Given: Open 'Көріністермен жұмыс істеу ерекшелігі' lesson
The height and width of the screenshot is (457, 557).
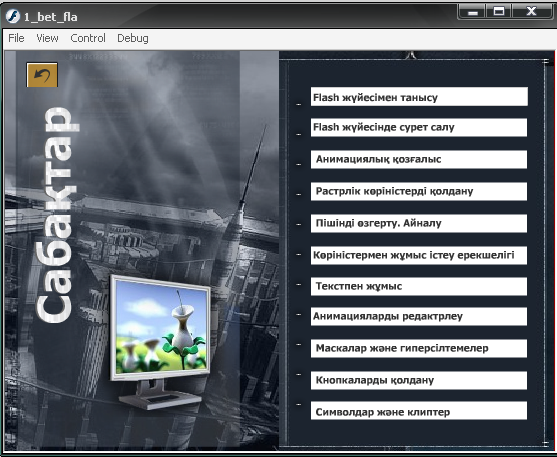Looking at the screenshot, I should click(x=419, y=255).
